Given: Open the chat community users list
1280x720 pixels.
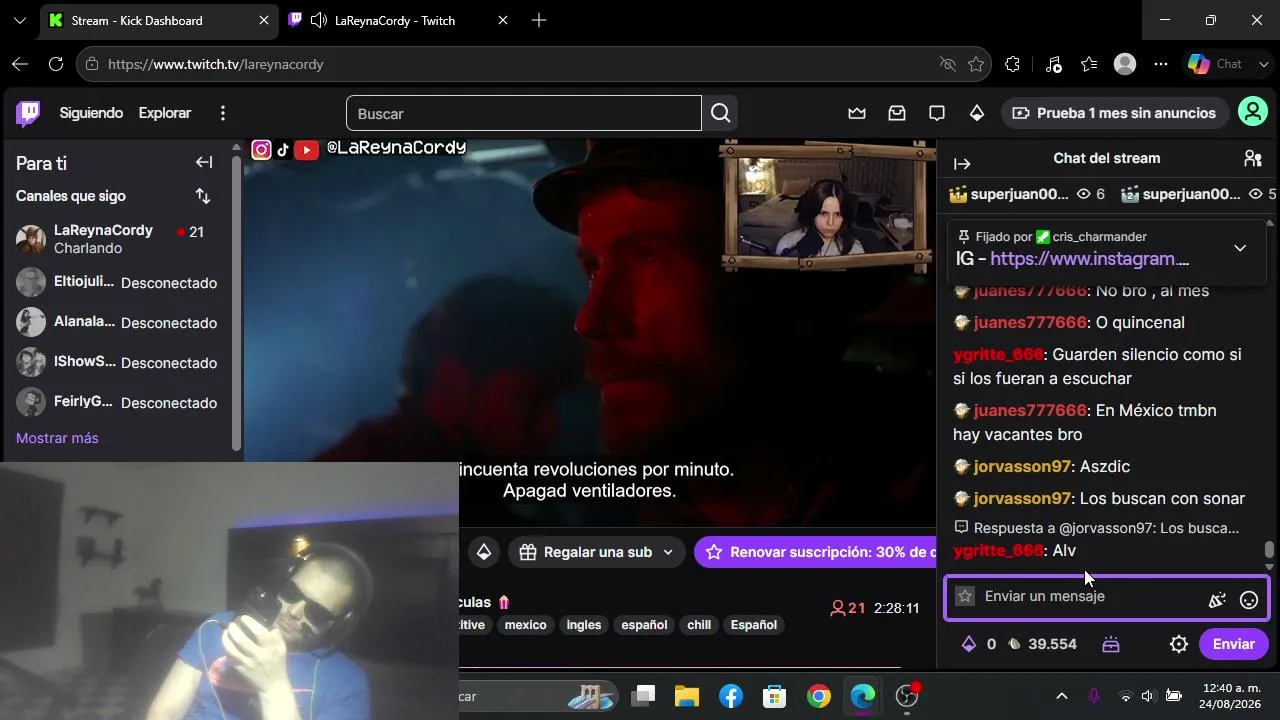Looking at the screenshot, I should [1253, 158].
